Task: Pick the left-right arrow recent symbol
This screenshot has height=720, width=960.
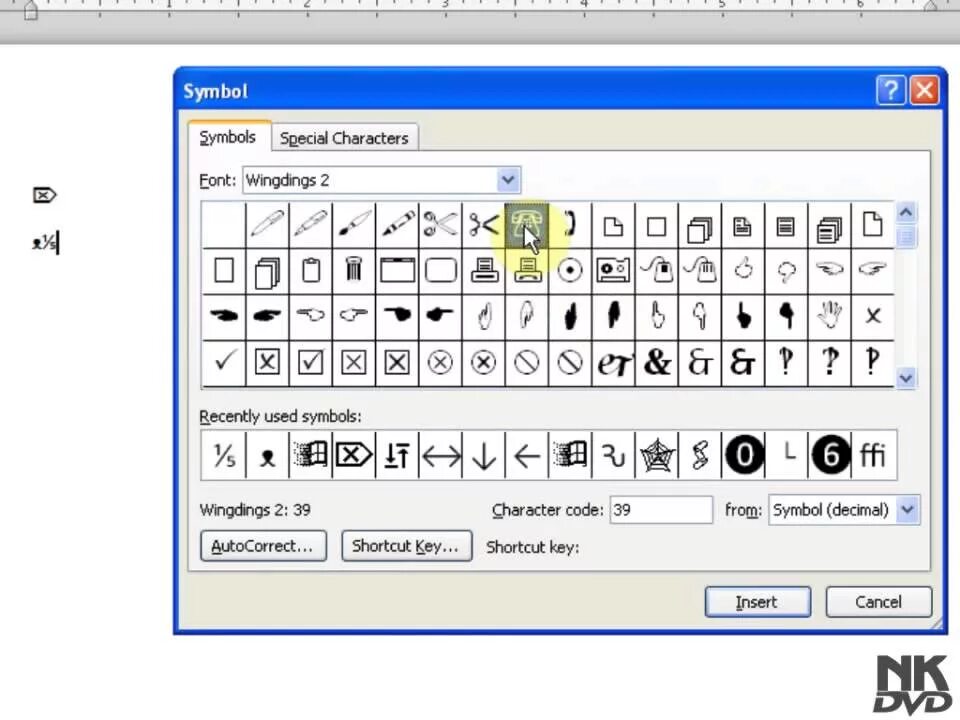Action: pyautogui.click(x=441, y=456)
